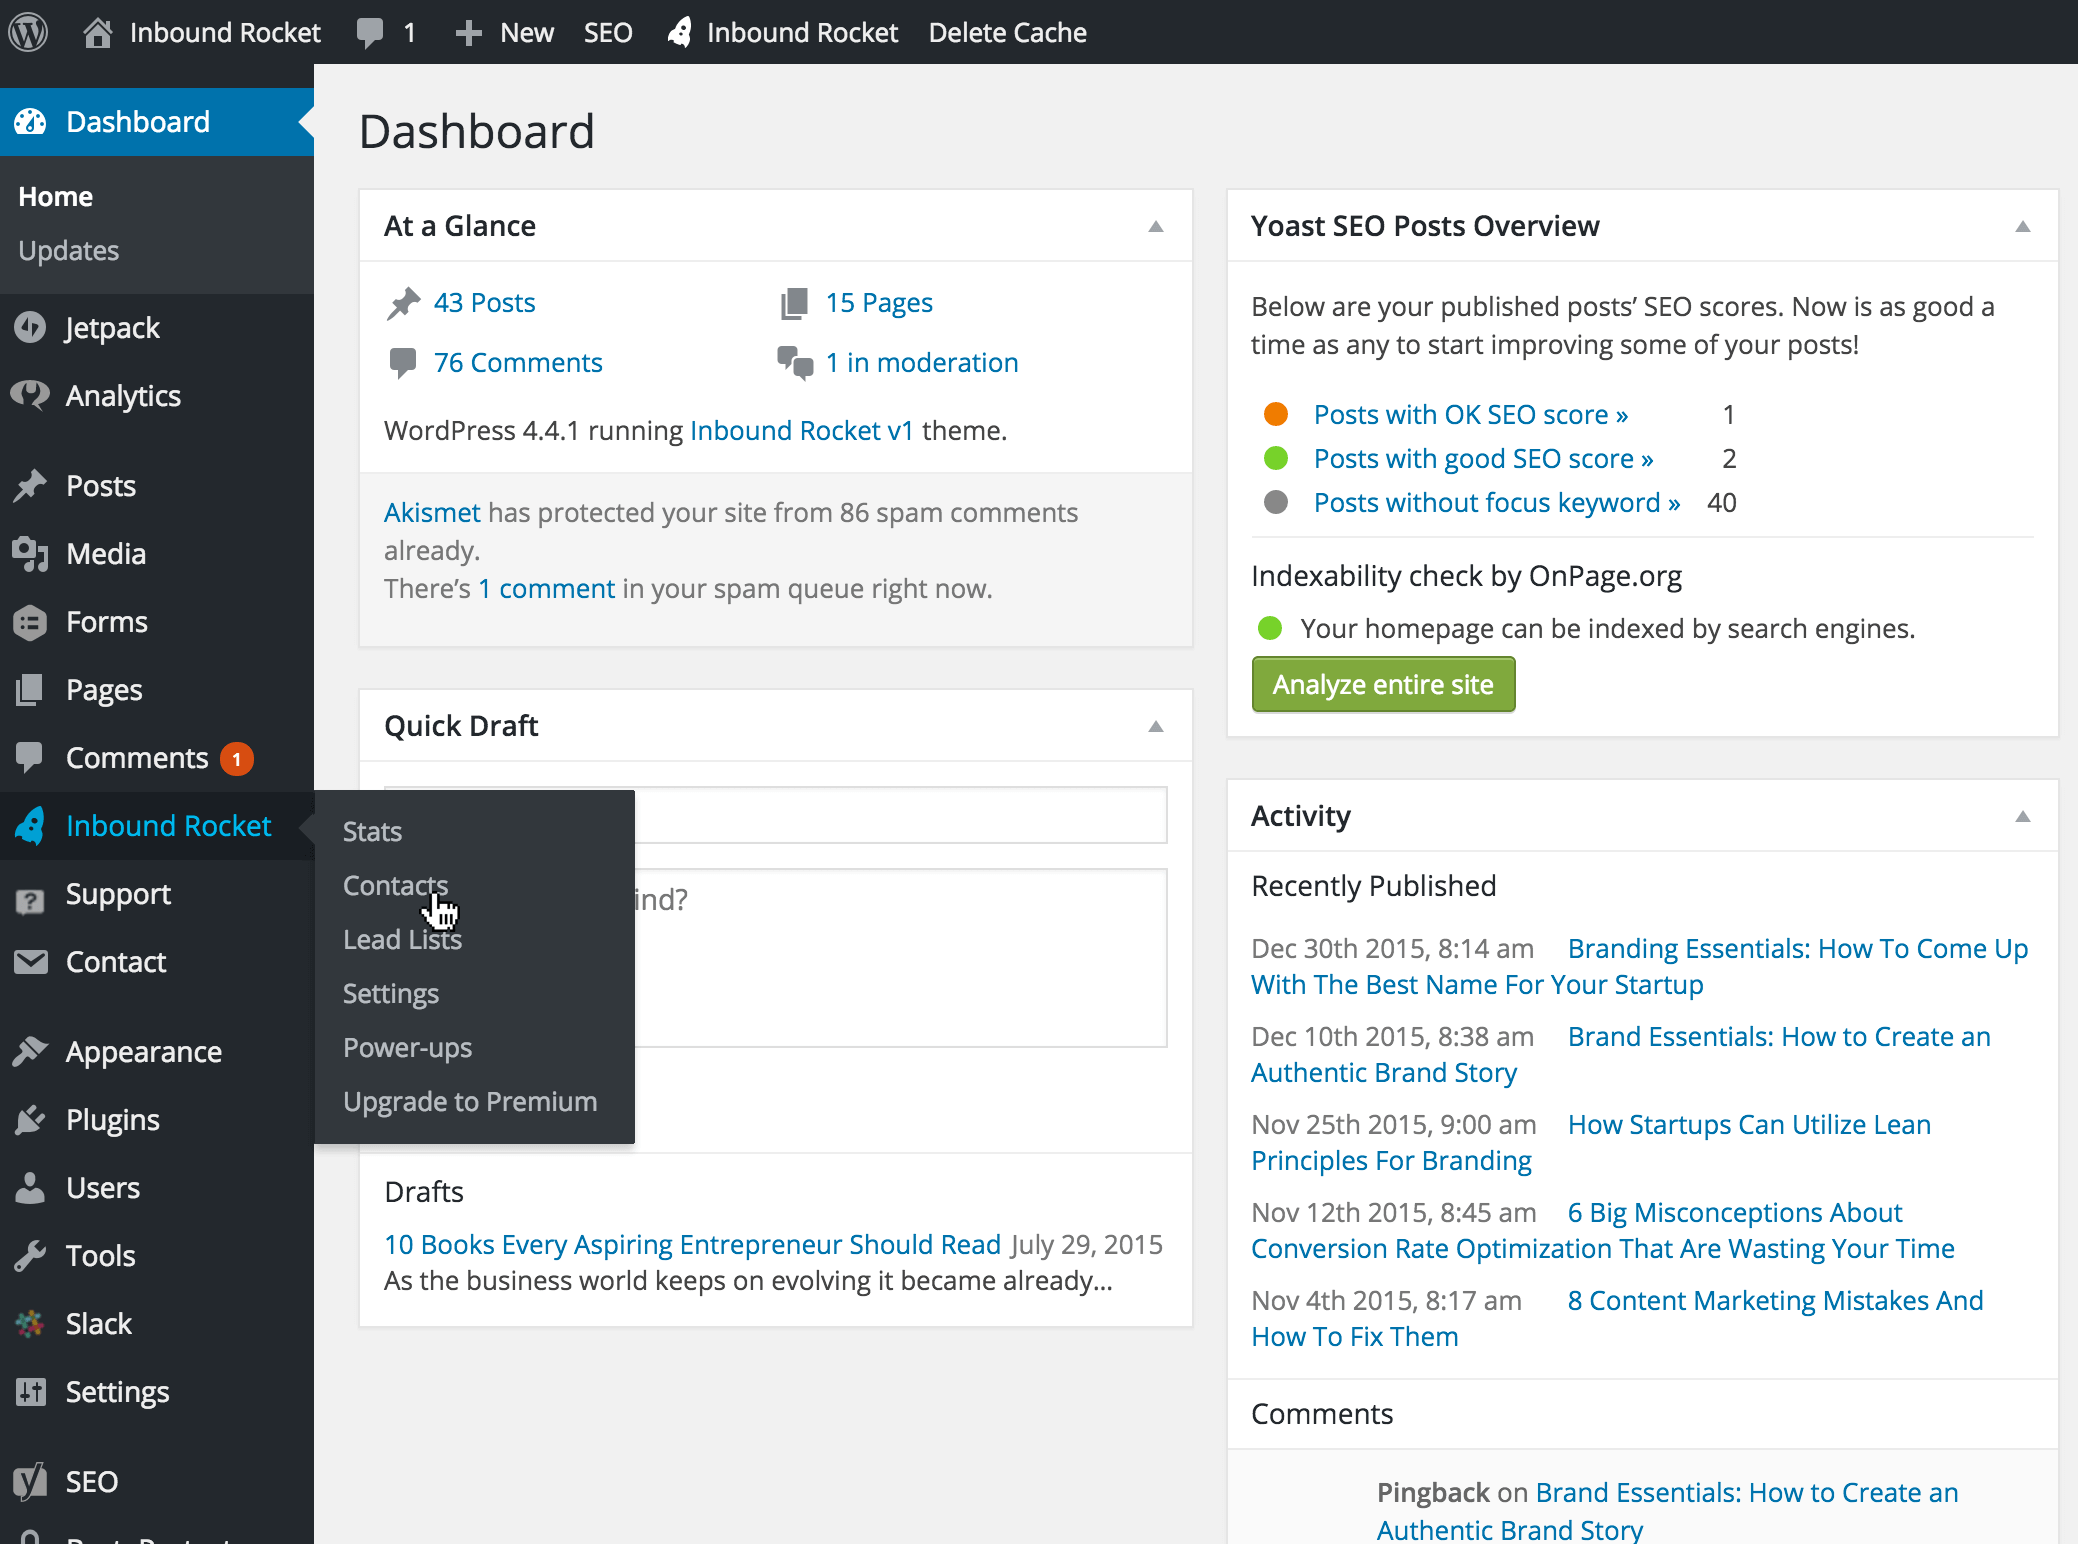Open Appearance using its brush icon
Image resolution: width=2078 pixels, height=1544 pixels.
30,1051
